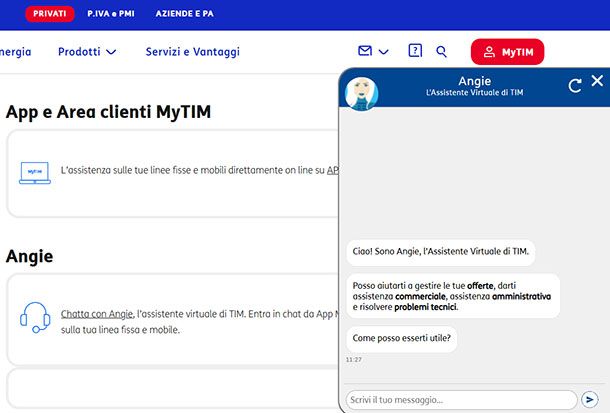Focus the Scrivi il tuo messaggio field
Image resolution: width=610 pixels, height=413 pixels.
pos(461,399)
